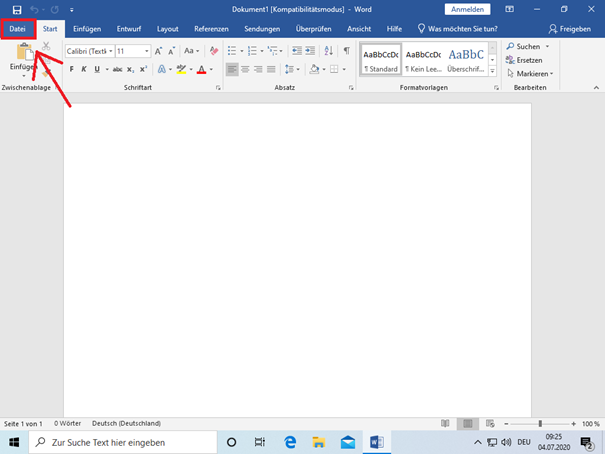Toggle underline formatting (U)

point(98,69)
